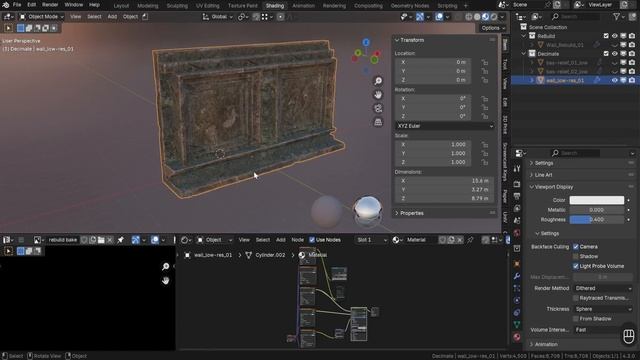
Task: Pin the node editor material
Action: (470, 240)
